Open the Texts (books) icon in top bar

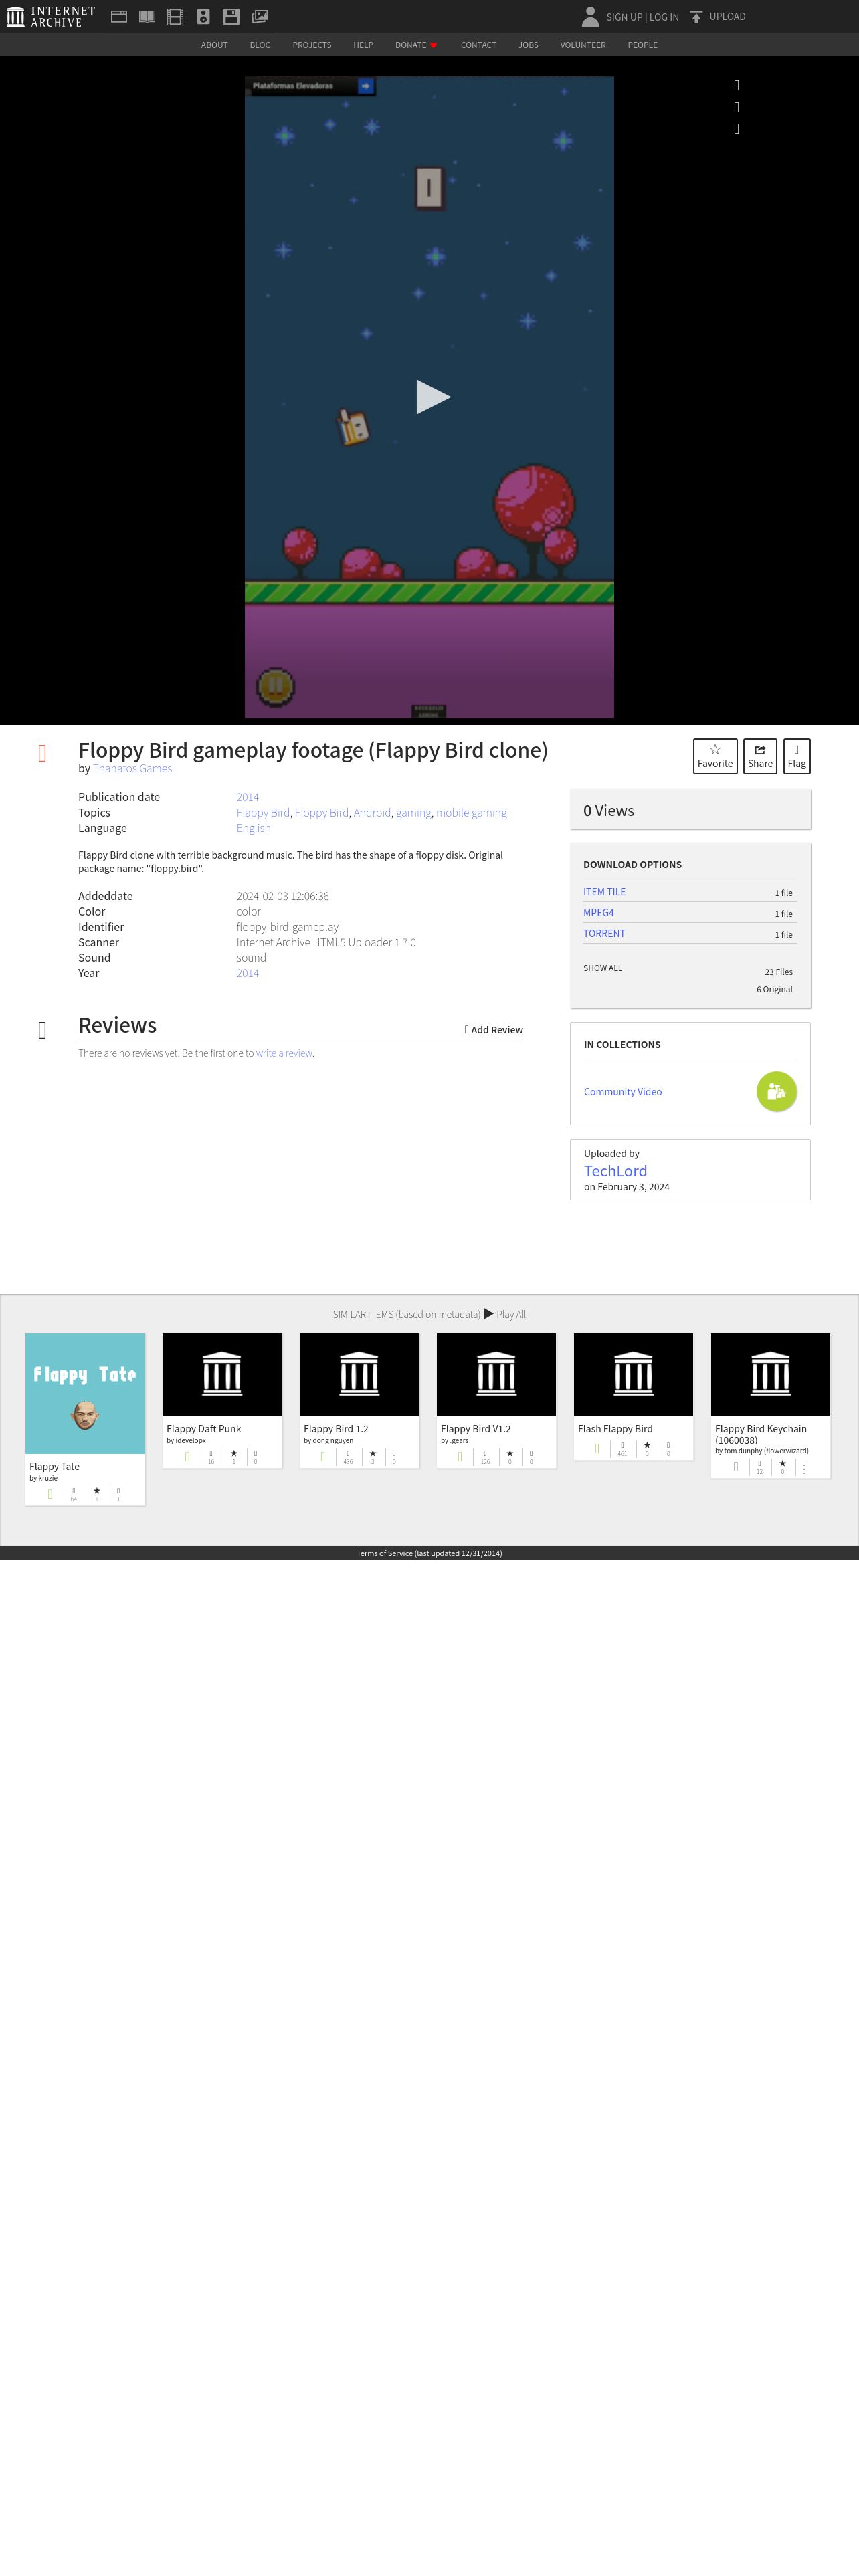(x=147, y=16)
